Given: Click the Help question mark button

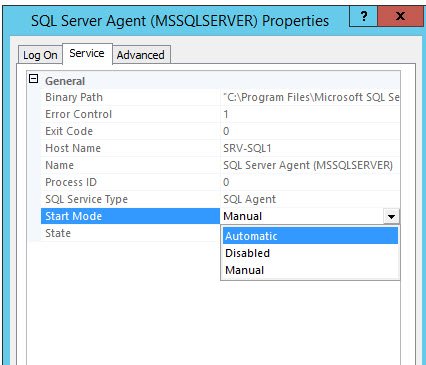Looking at the screenshot, I should [364, 16].
